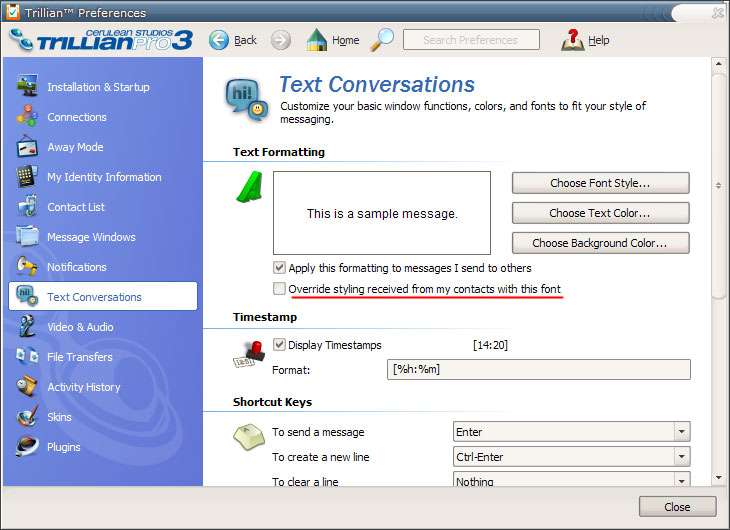Uncheck Apply this formatting to messages I send
The width and height of the screenshot is (730, 530).
(279, 267)
